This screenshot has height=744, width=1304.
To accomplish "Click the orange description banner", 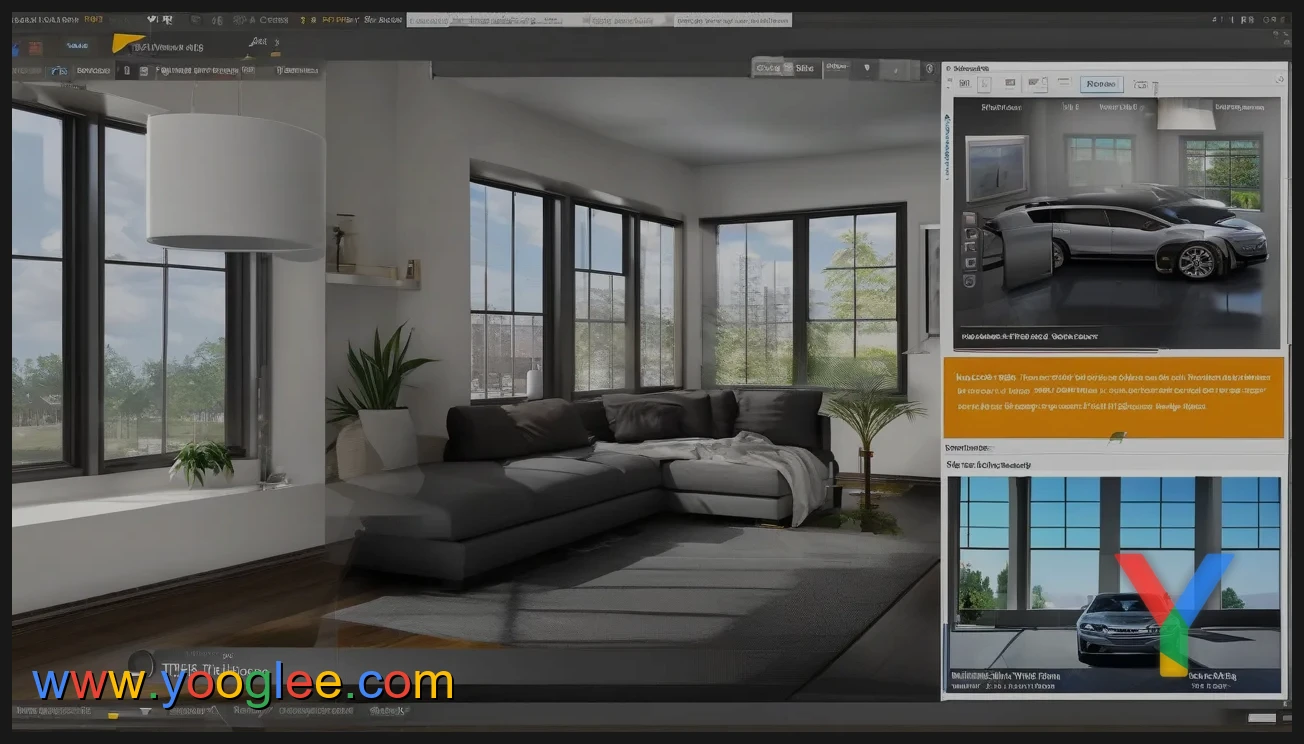I will [x=1114, y=397].
